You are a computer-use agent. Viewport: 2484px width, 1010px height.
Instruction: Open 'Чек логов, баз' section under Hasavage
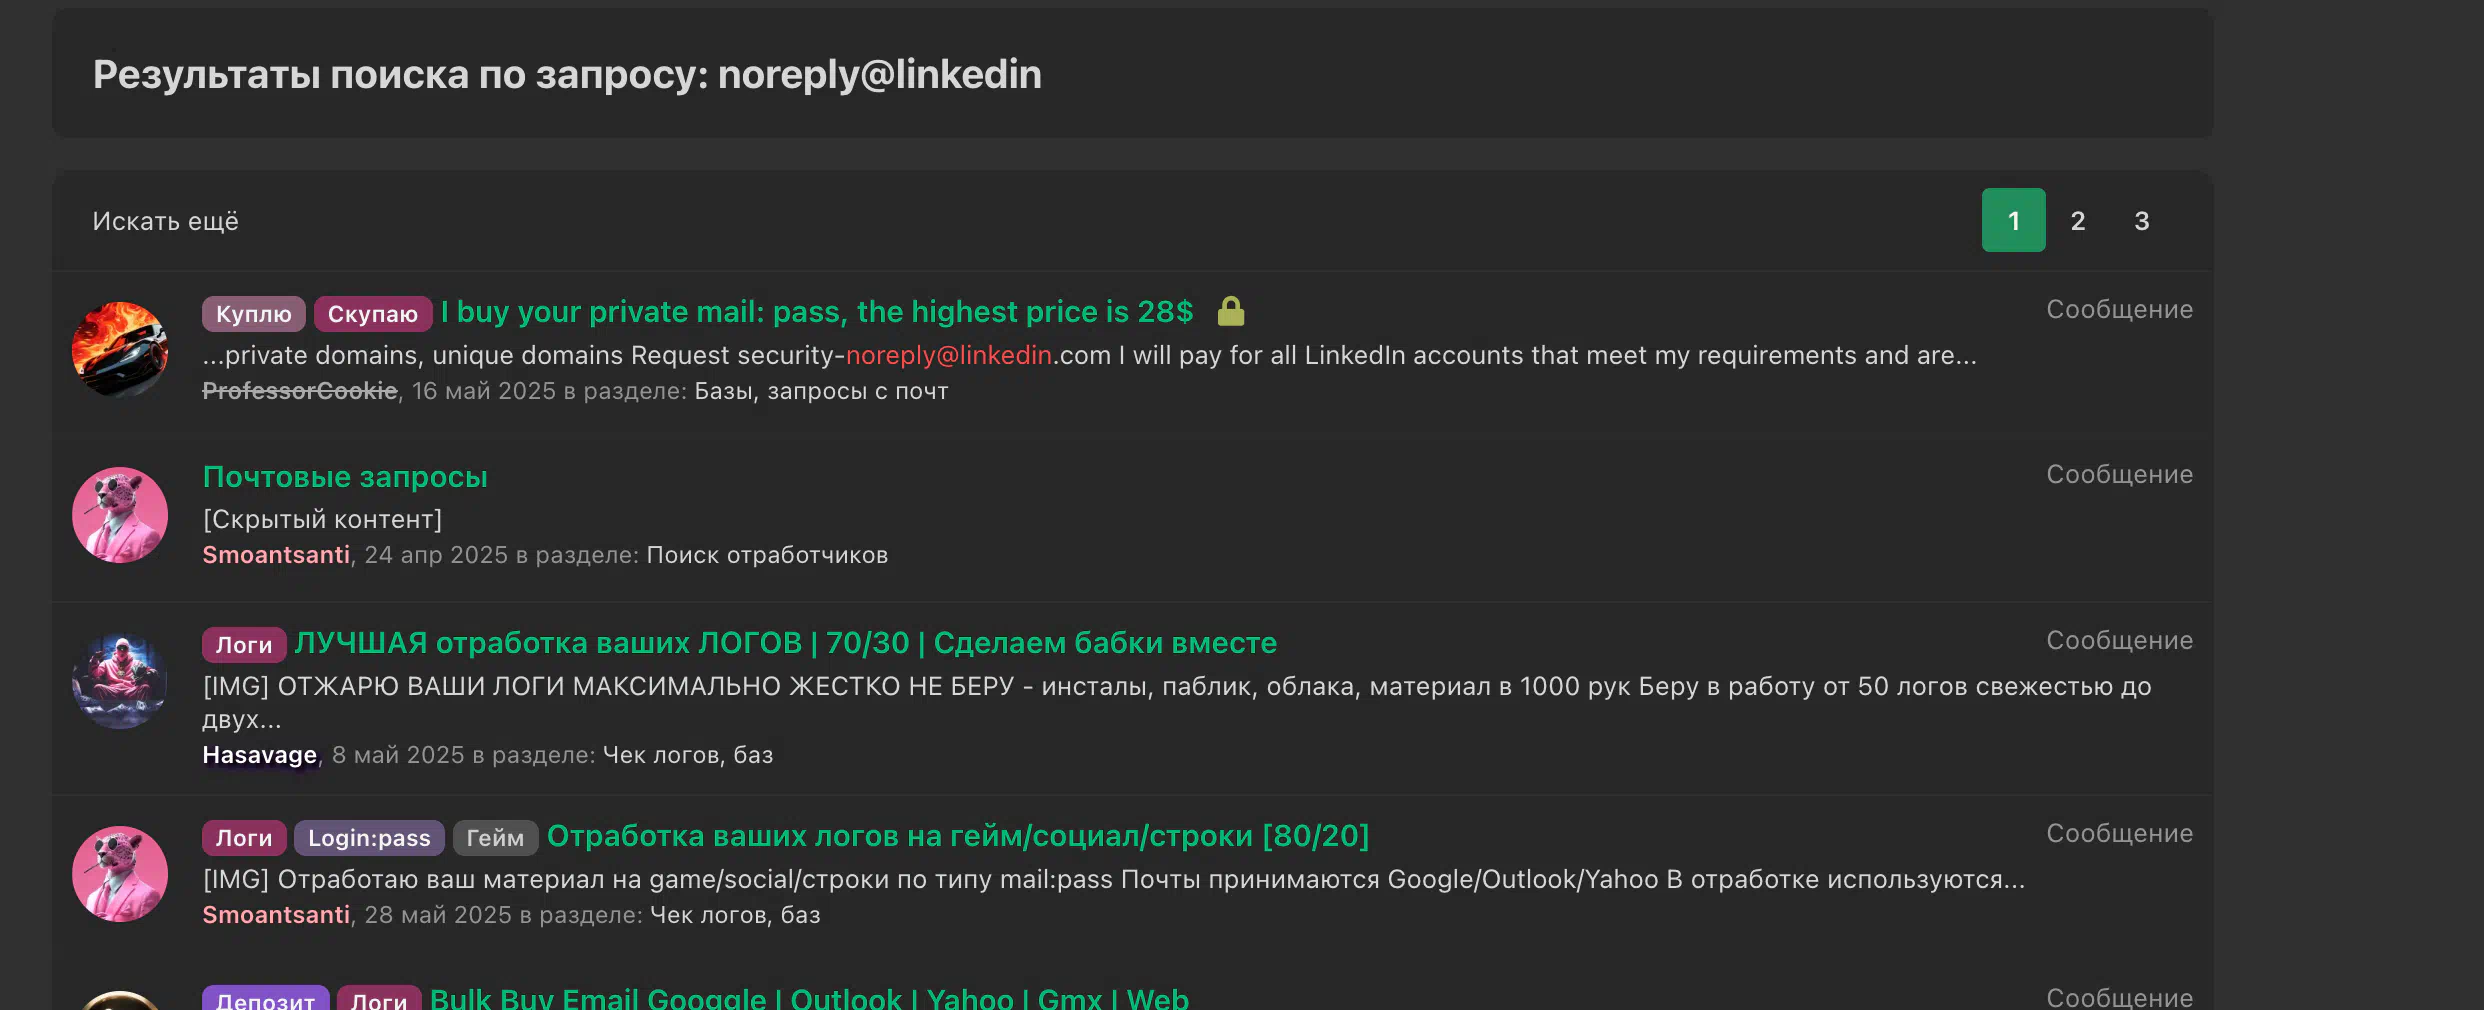point(688,755)
